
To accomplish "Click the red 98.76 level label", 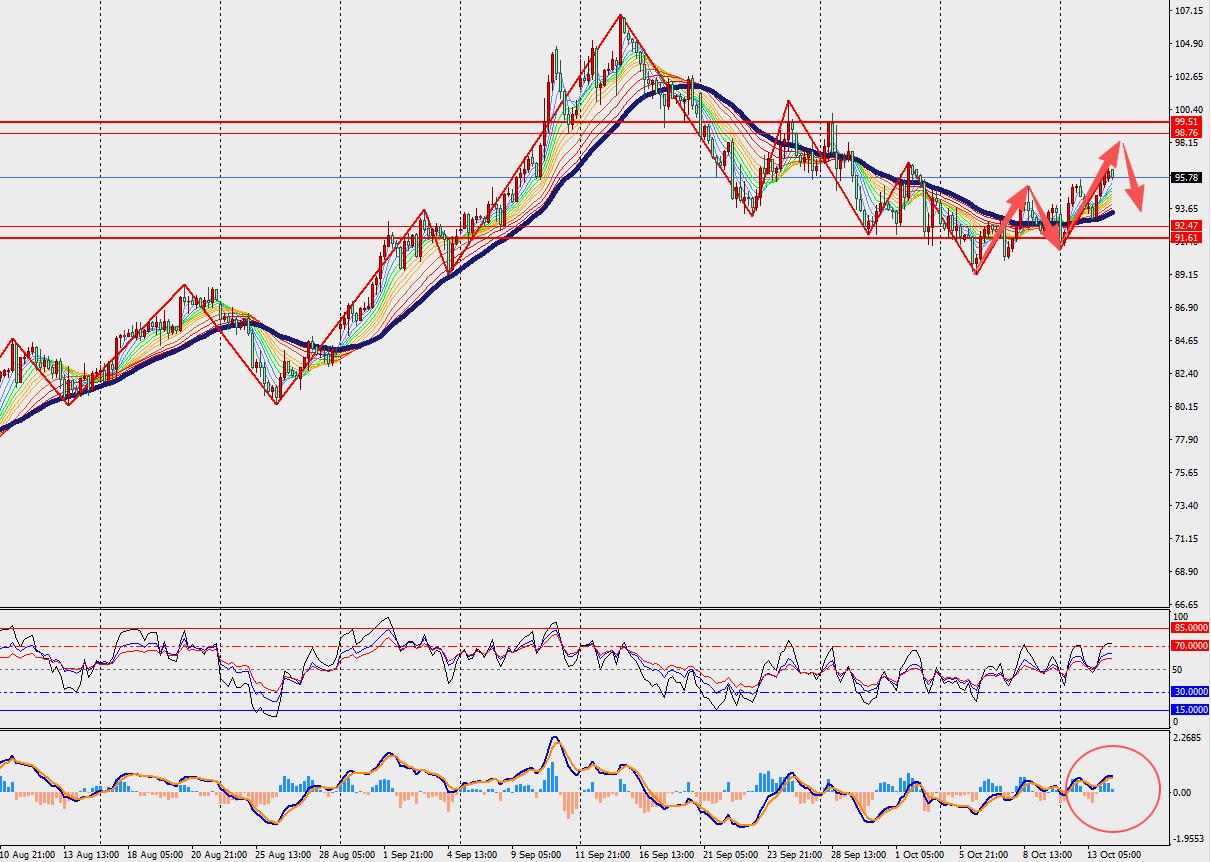I will [x=1186, y=133].
